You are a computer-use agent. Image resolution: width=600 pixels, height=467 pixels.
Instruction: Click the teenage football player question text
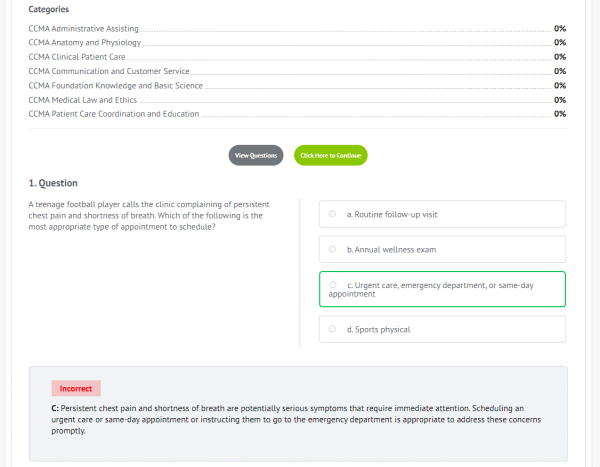tap(149, 215)
